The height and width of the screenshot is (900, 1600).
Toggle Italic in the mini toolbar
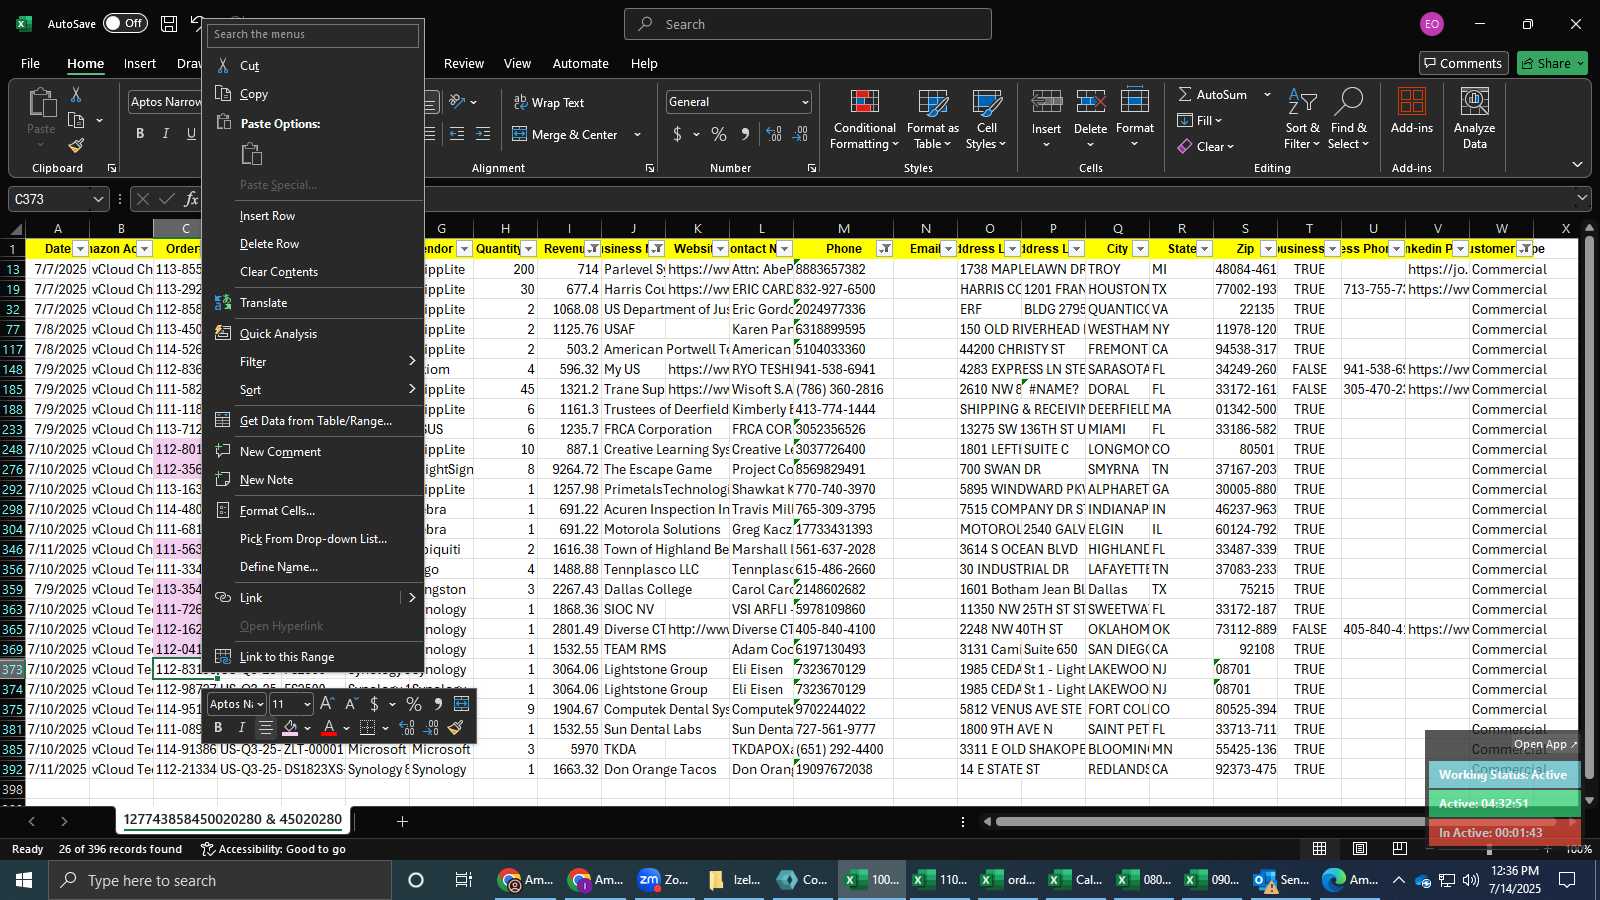241,728
